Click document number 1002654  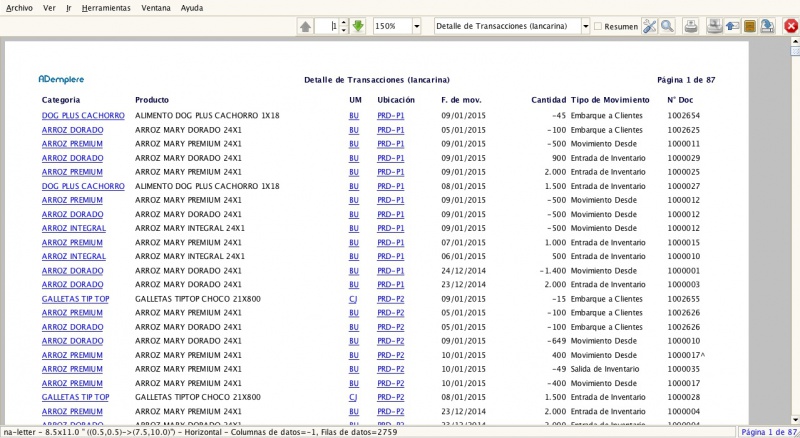684,116
